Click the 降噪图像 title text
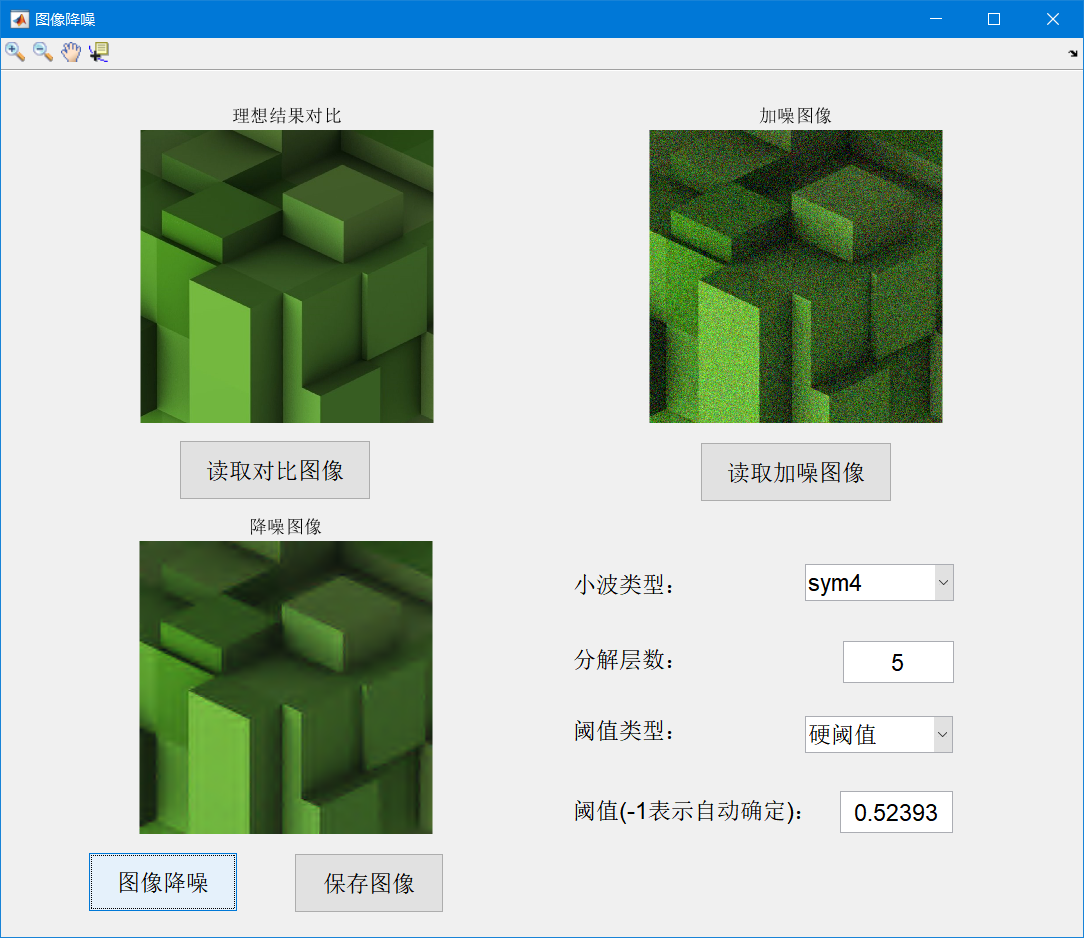The height and width of the screenshot is (938, 1084). 286,527
